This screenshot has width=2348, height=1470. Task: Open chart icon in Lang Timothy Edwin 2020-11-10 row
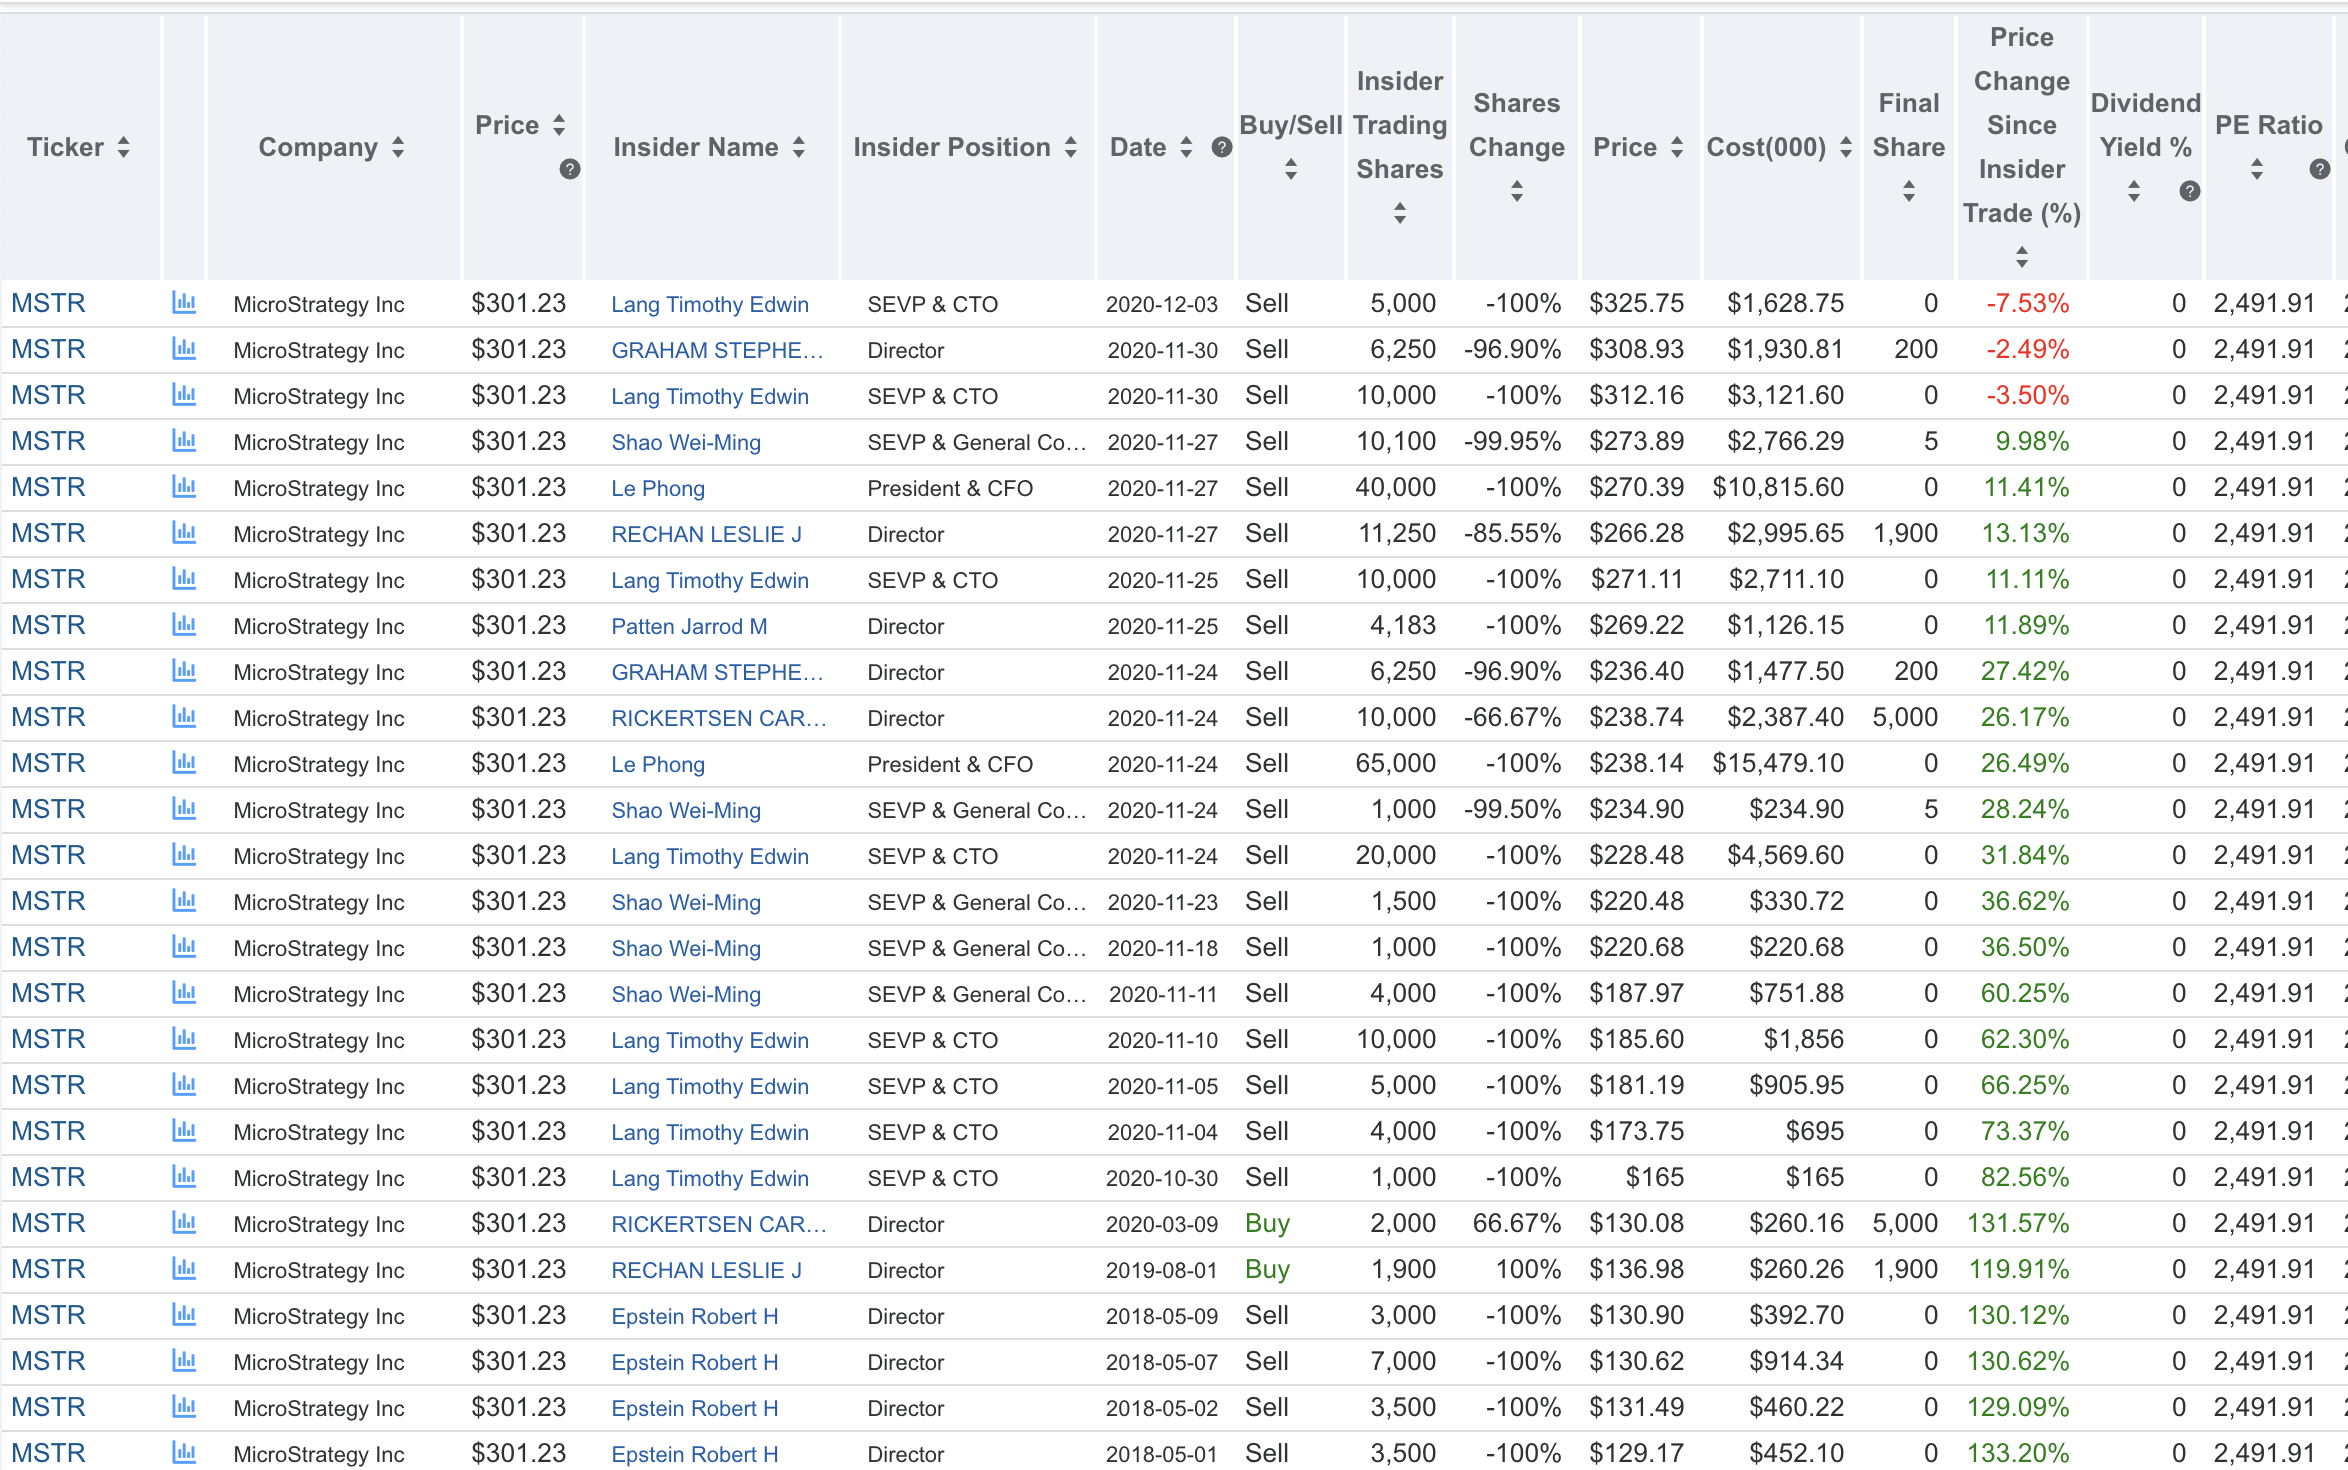pos(184,1039)
